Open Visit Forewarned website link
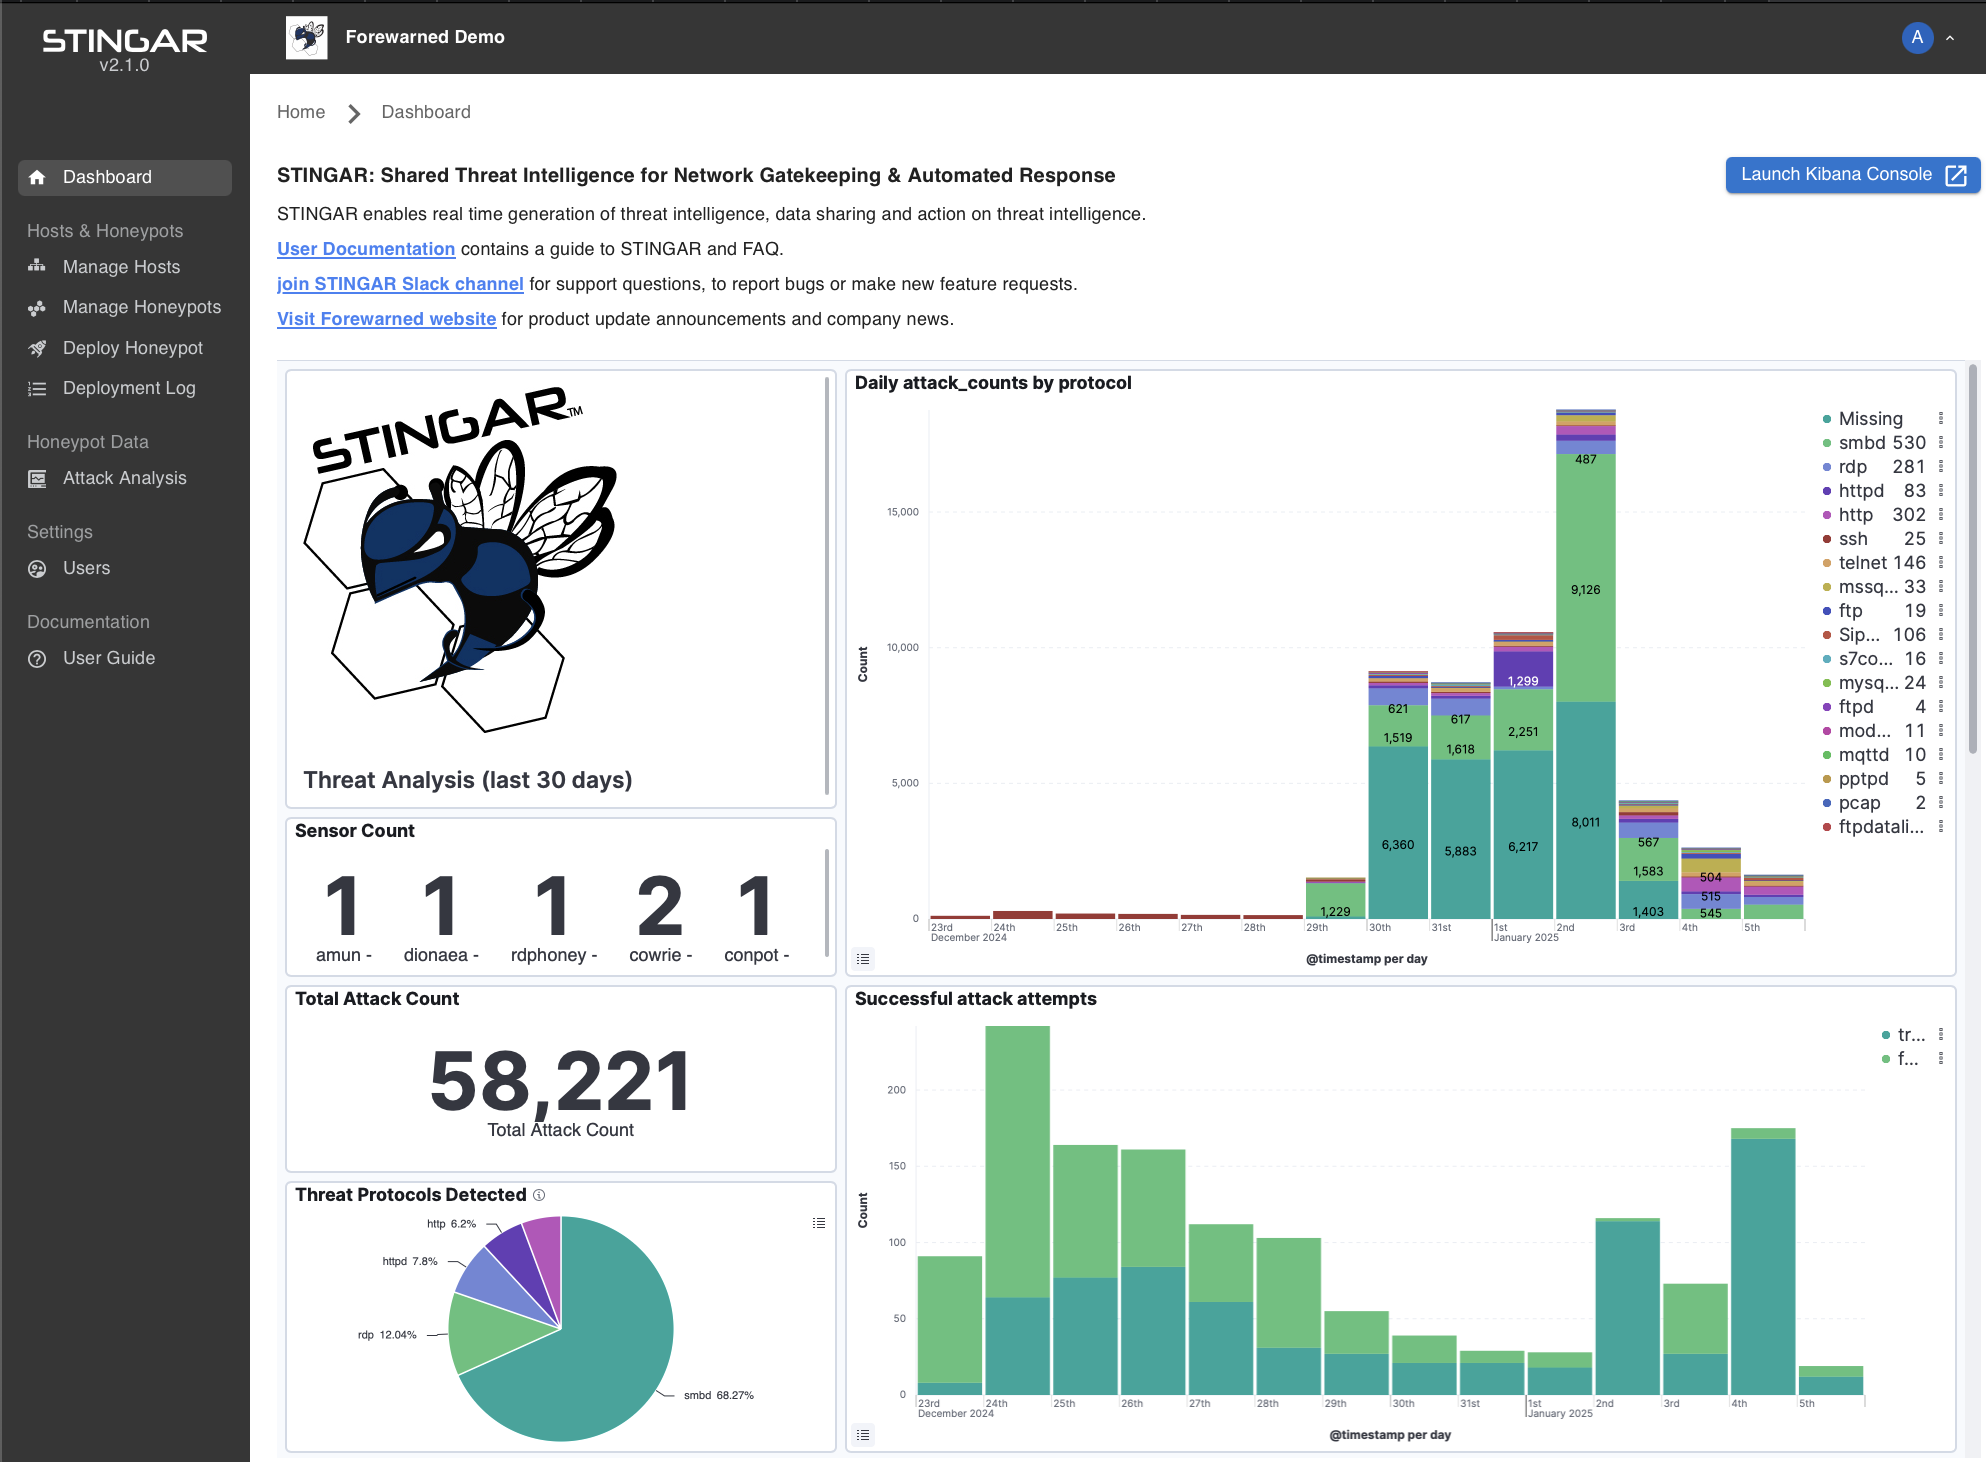Viewport: 1986px width, 1462px height. coord(386,319)
